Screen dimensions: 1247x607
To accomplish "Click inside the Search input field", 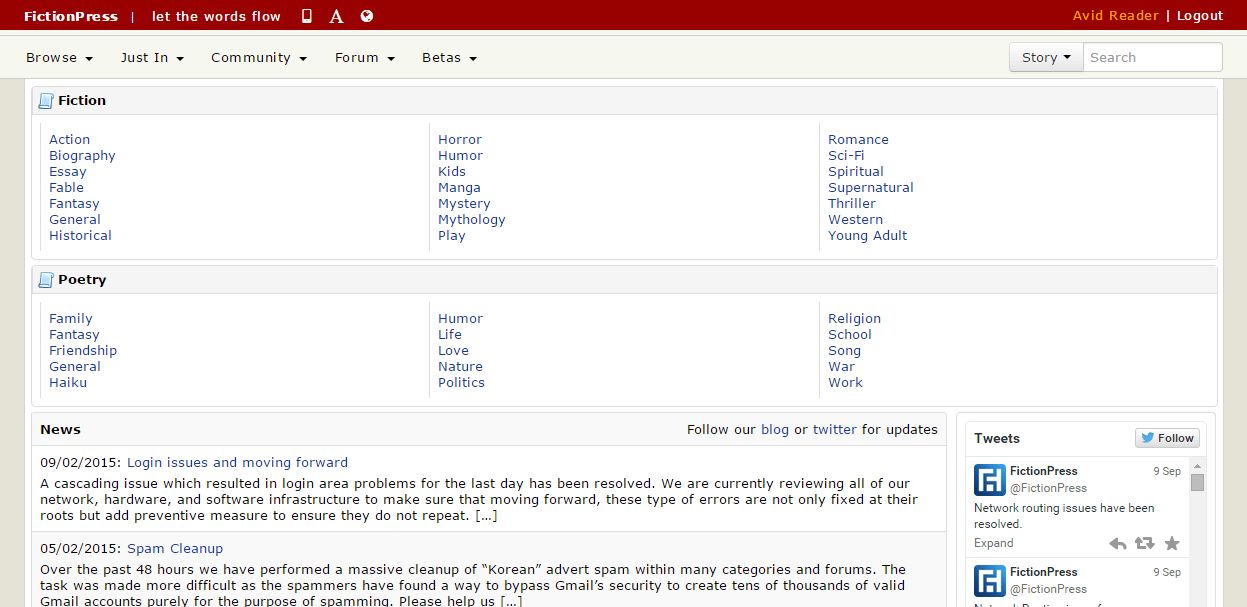I will 1152,57.
